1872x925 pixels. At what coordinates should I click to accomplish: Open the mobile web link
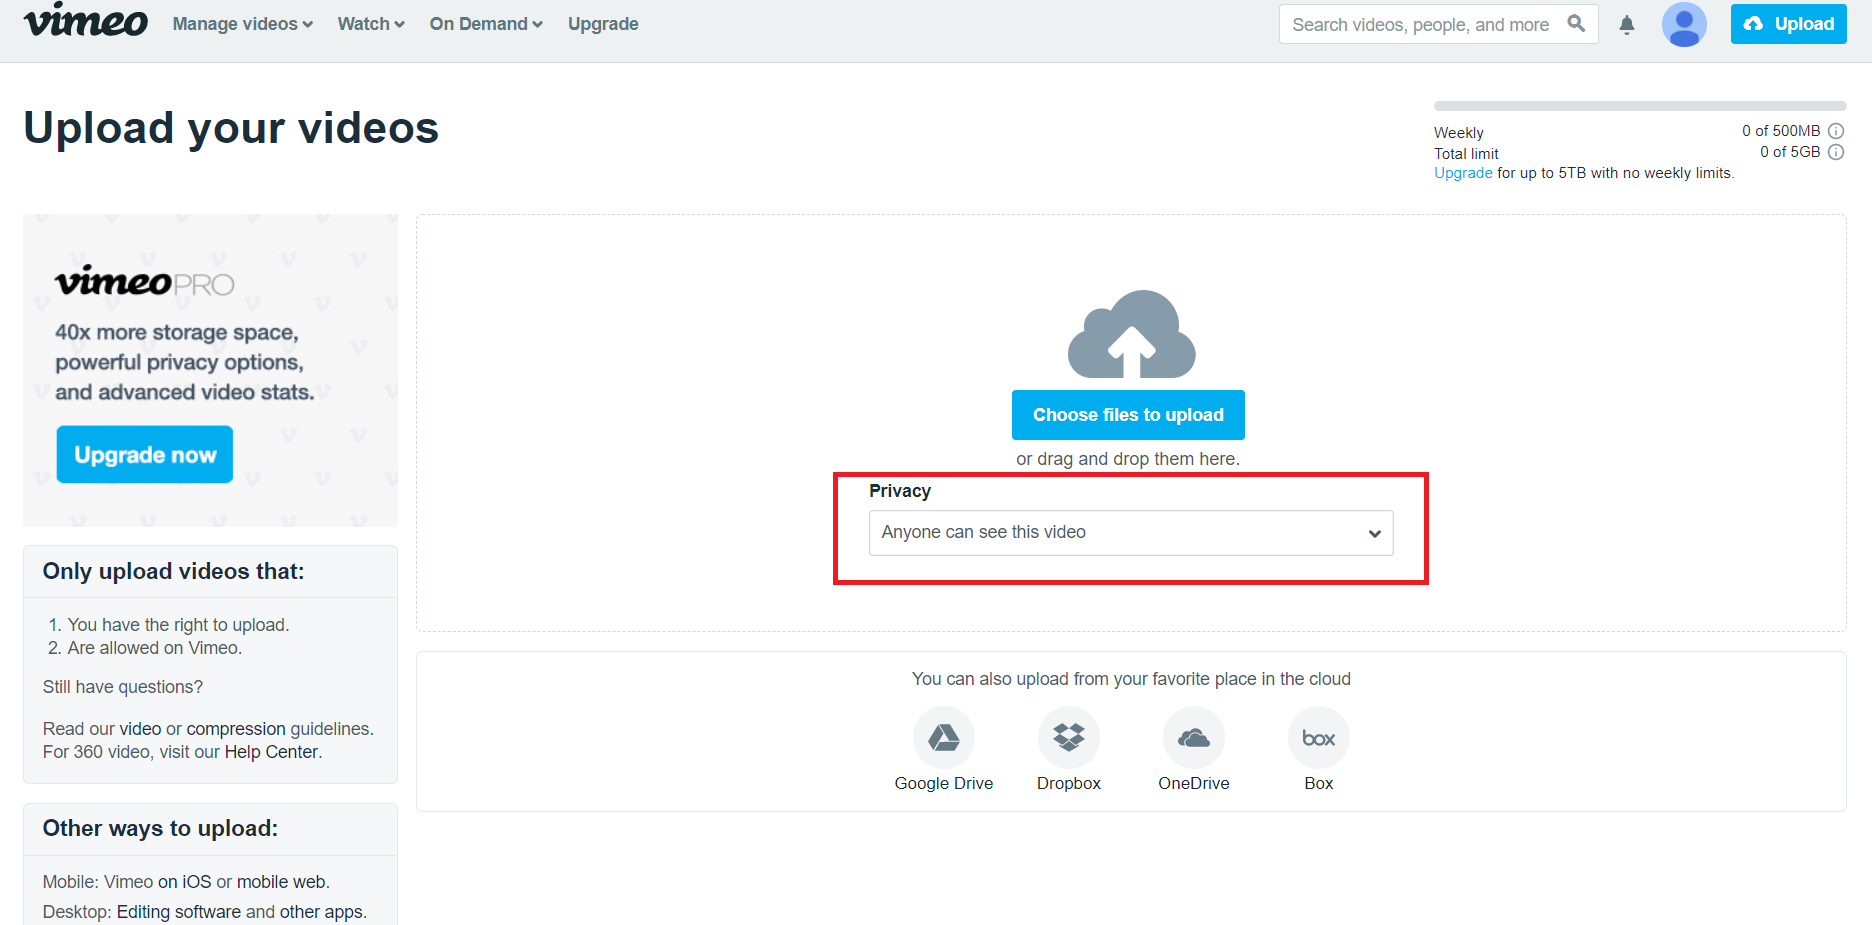point(281,882)
